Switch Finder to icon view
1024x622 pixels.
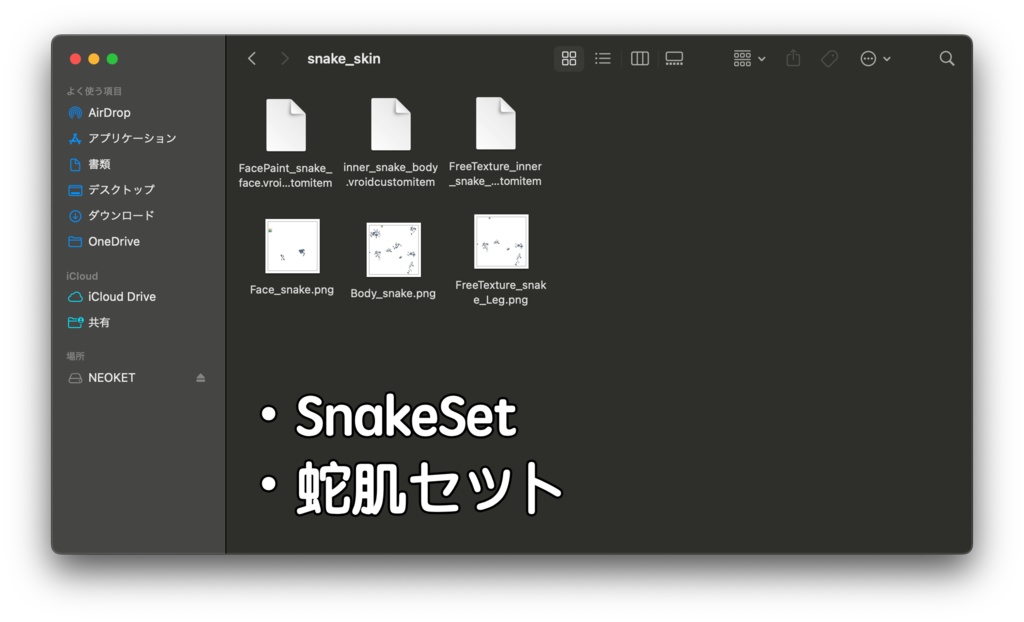[569, 58]
